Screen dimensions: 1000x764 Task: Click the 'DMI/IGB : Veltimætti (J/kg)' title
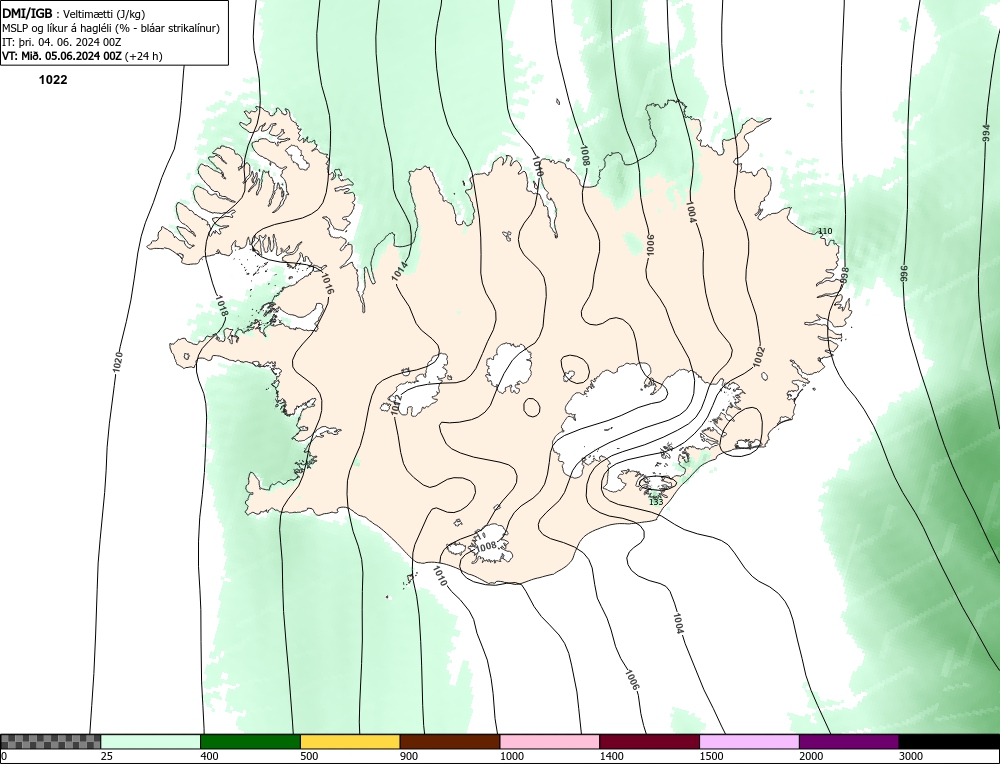tap(73, 13)
